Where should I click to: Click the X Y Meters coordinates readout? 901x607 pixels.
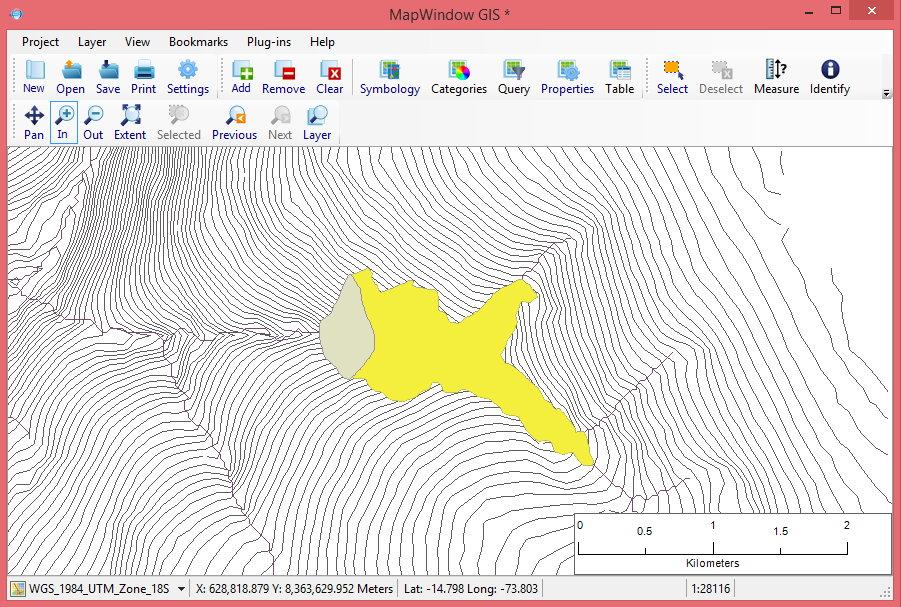point(294,589)
